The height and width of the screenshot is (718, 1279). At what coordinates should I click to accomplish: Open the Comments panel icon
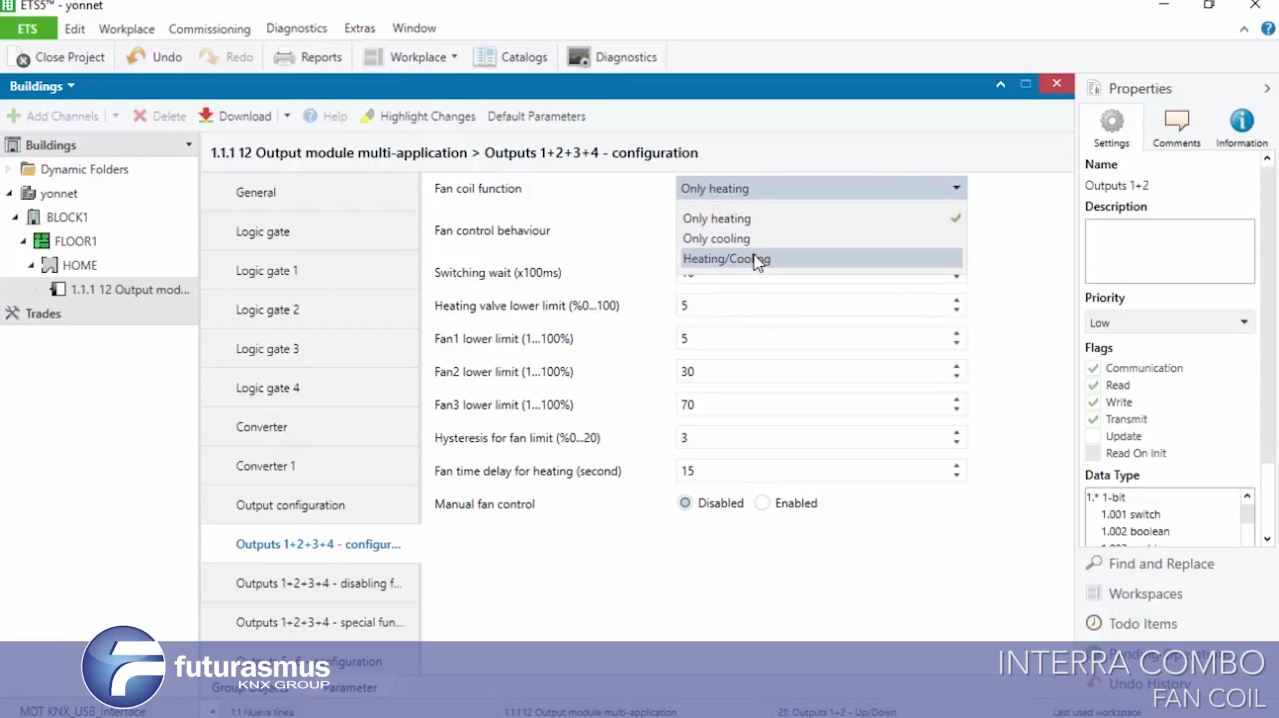[1176, 122]
